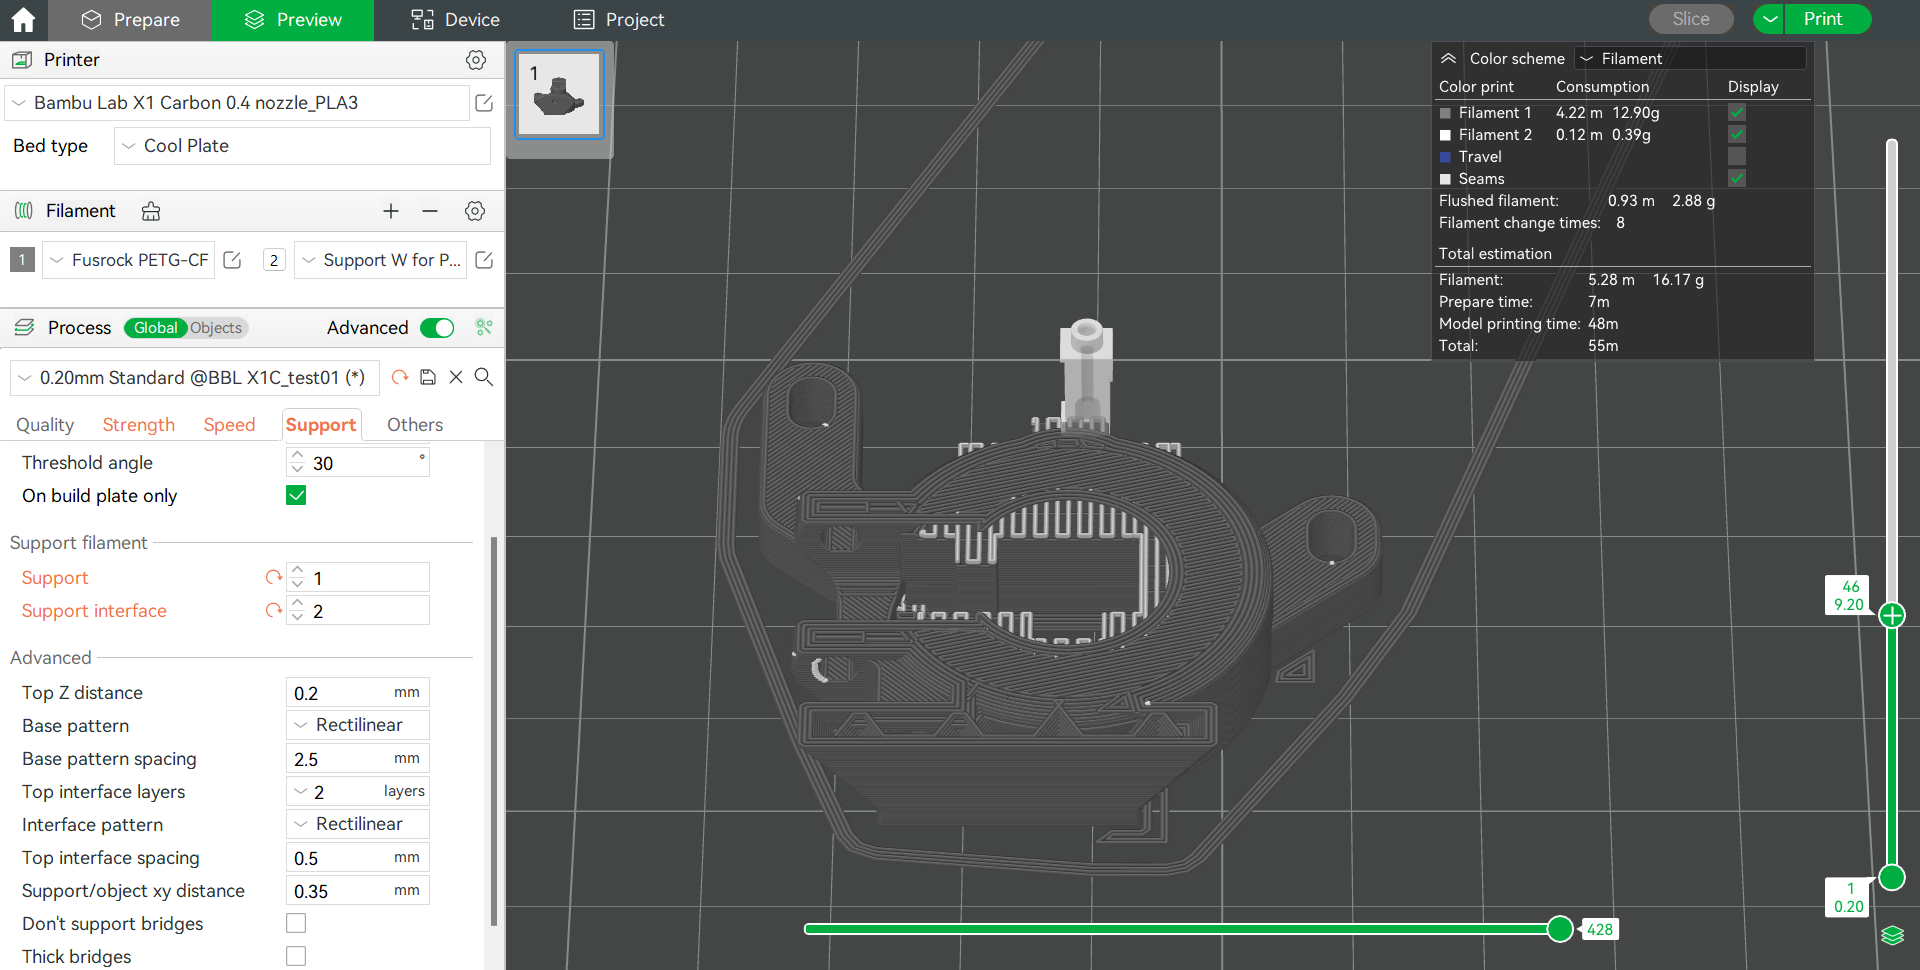The height and width of the screenshot is (970, 1920).
Task: Click the horizontal move slider handle
Action: (1560, 929)
